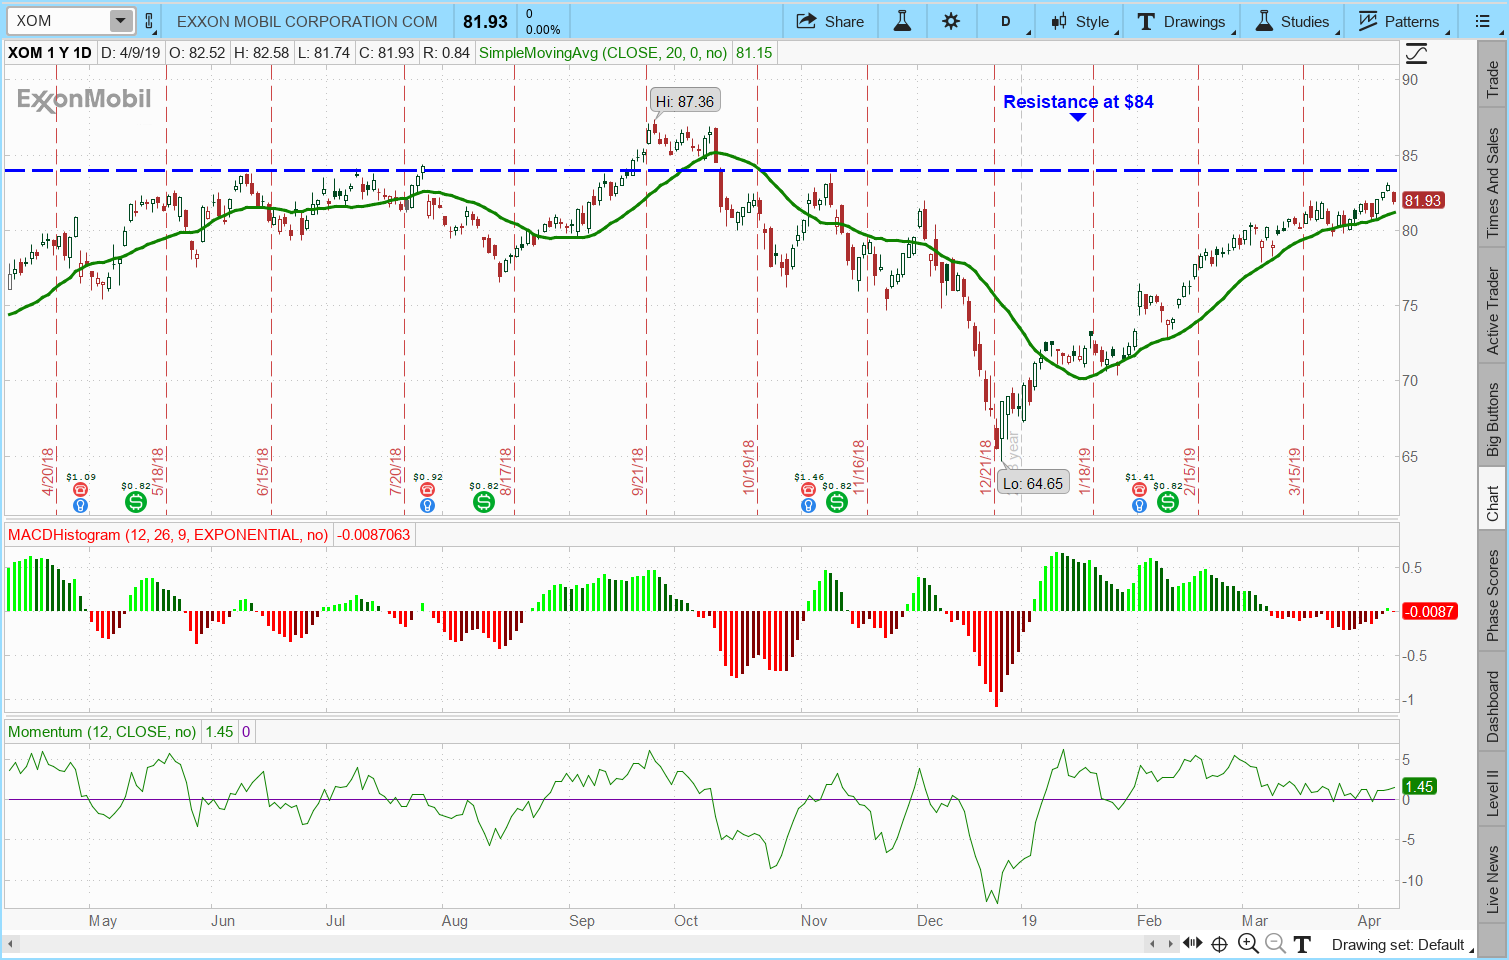Viewport: 1509px width, 960px height.
Task: Click the blue lightbulb icon under the $1.09 earnings
Action: point(80,506)
